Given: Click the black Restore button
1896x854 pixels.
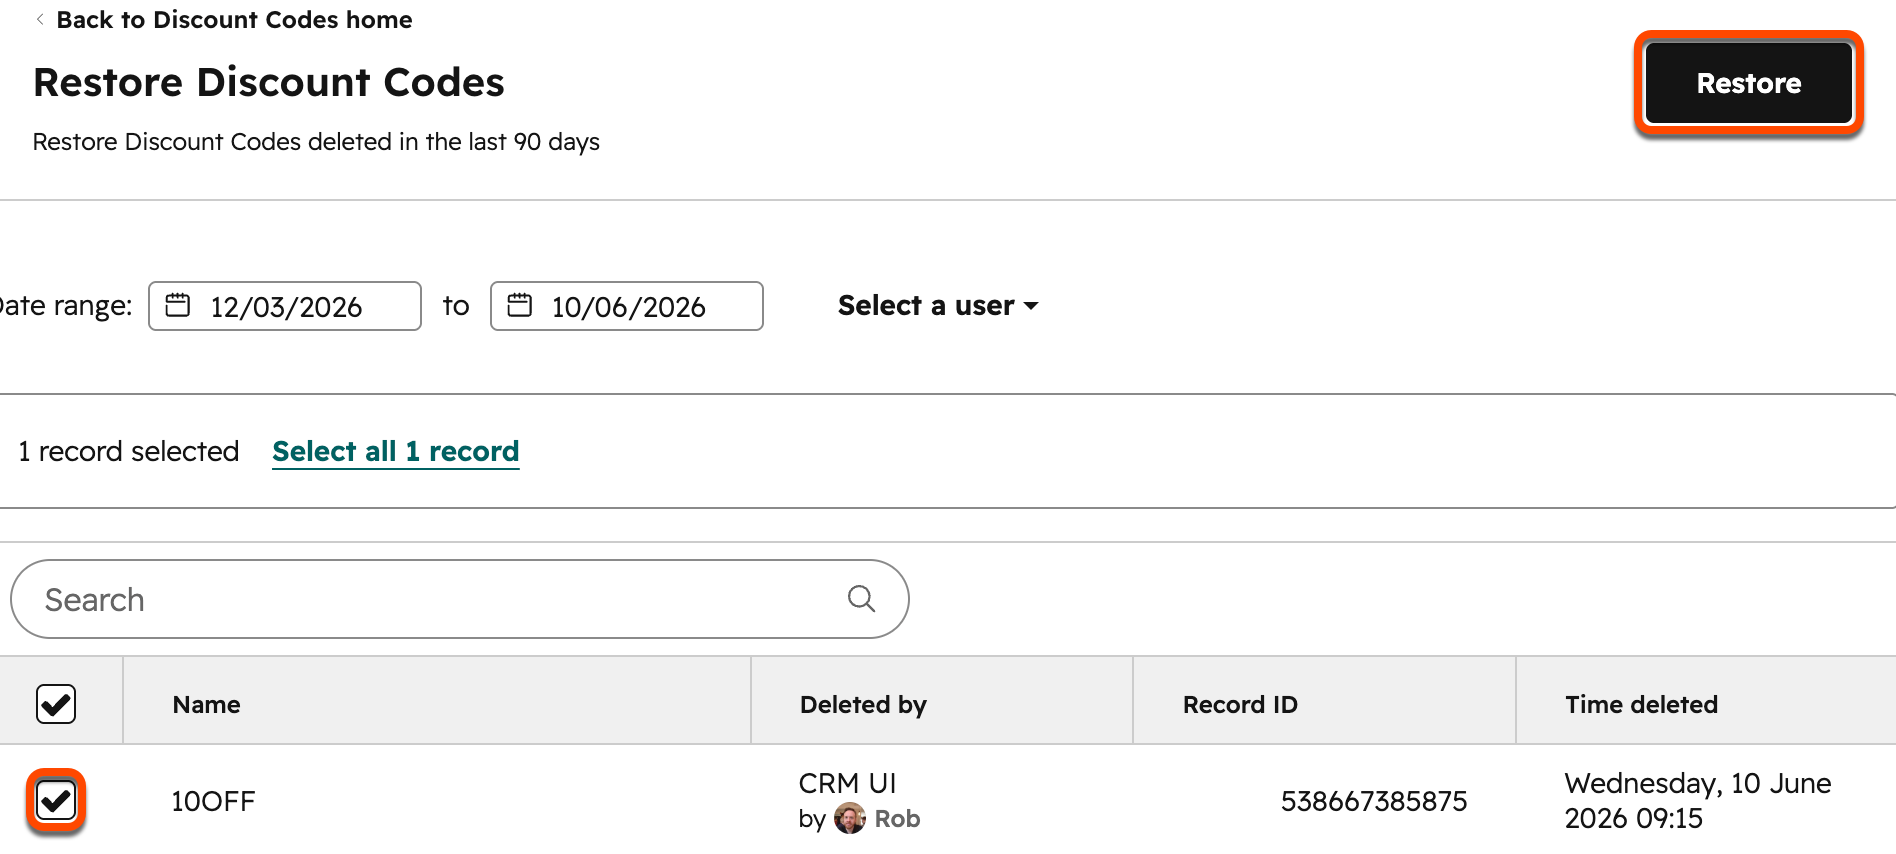Looking at the screenshot, I should (1749, 83).
